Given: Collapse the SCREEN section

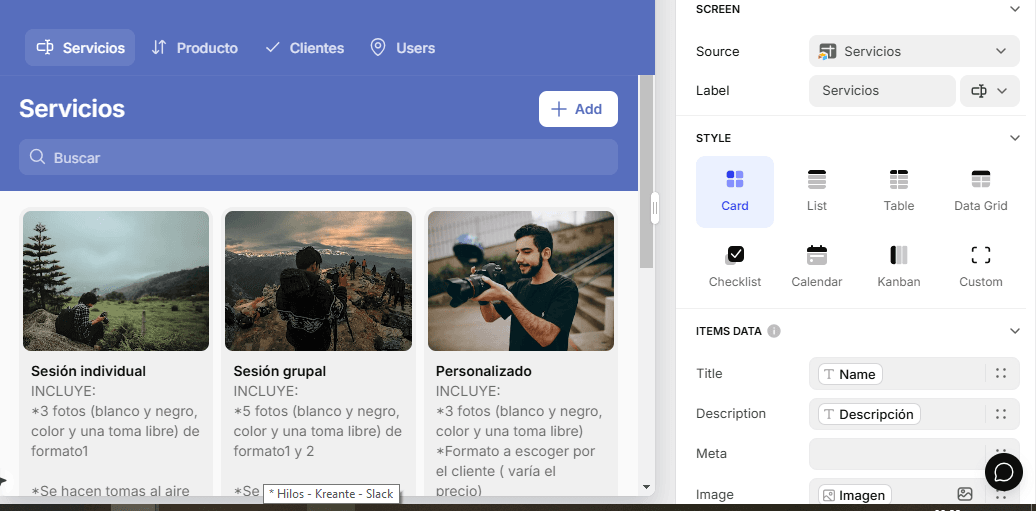Looking at the screenshot, I should pyautogui.click(x=1015, y=9).
